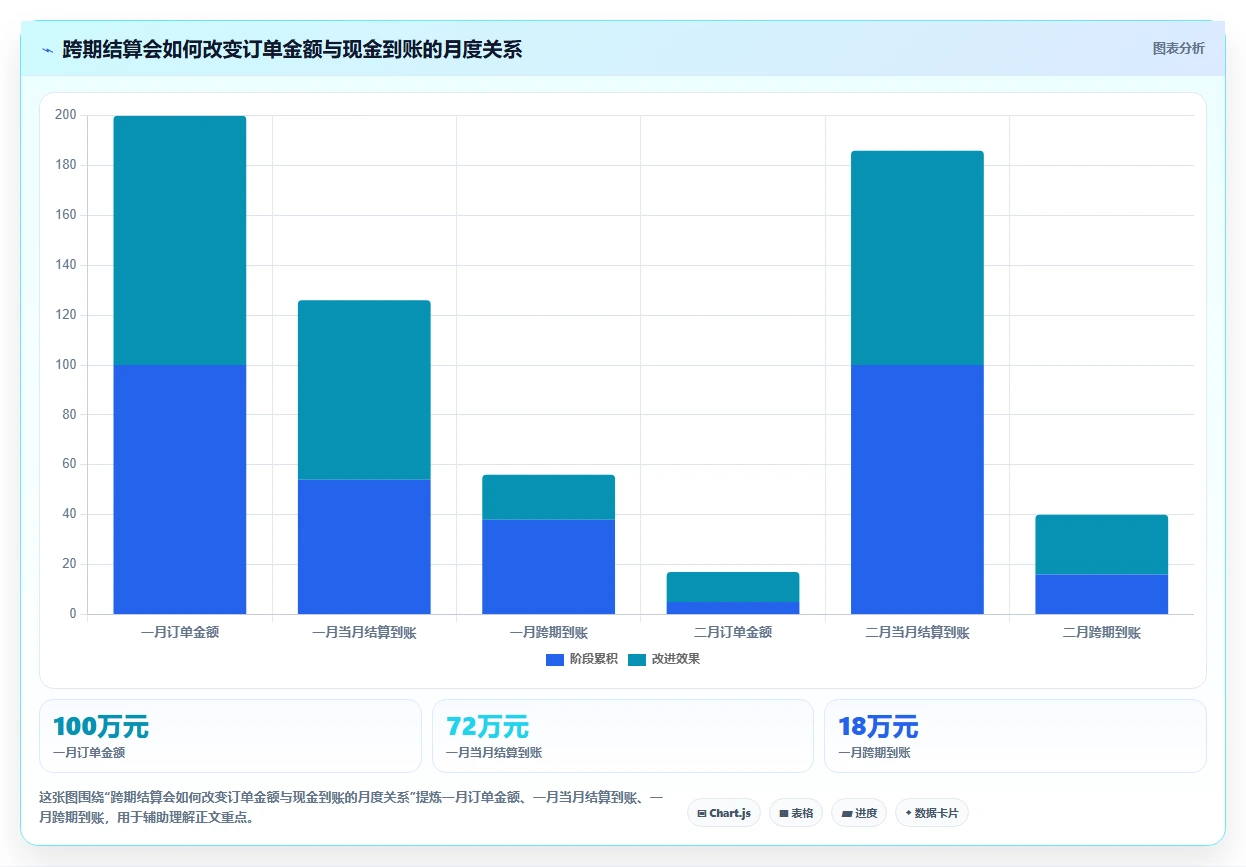1246x867 pixels.
Task: Click the blue segment of 一月当月结算到账 bar
Action: point(364,547)
